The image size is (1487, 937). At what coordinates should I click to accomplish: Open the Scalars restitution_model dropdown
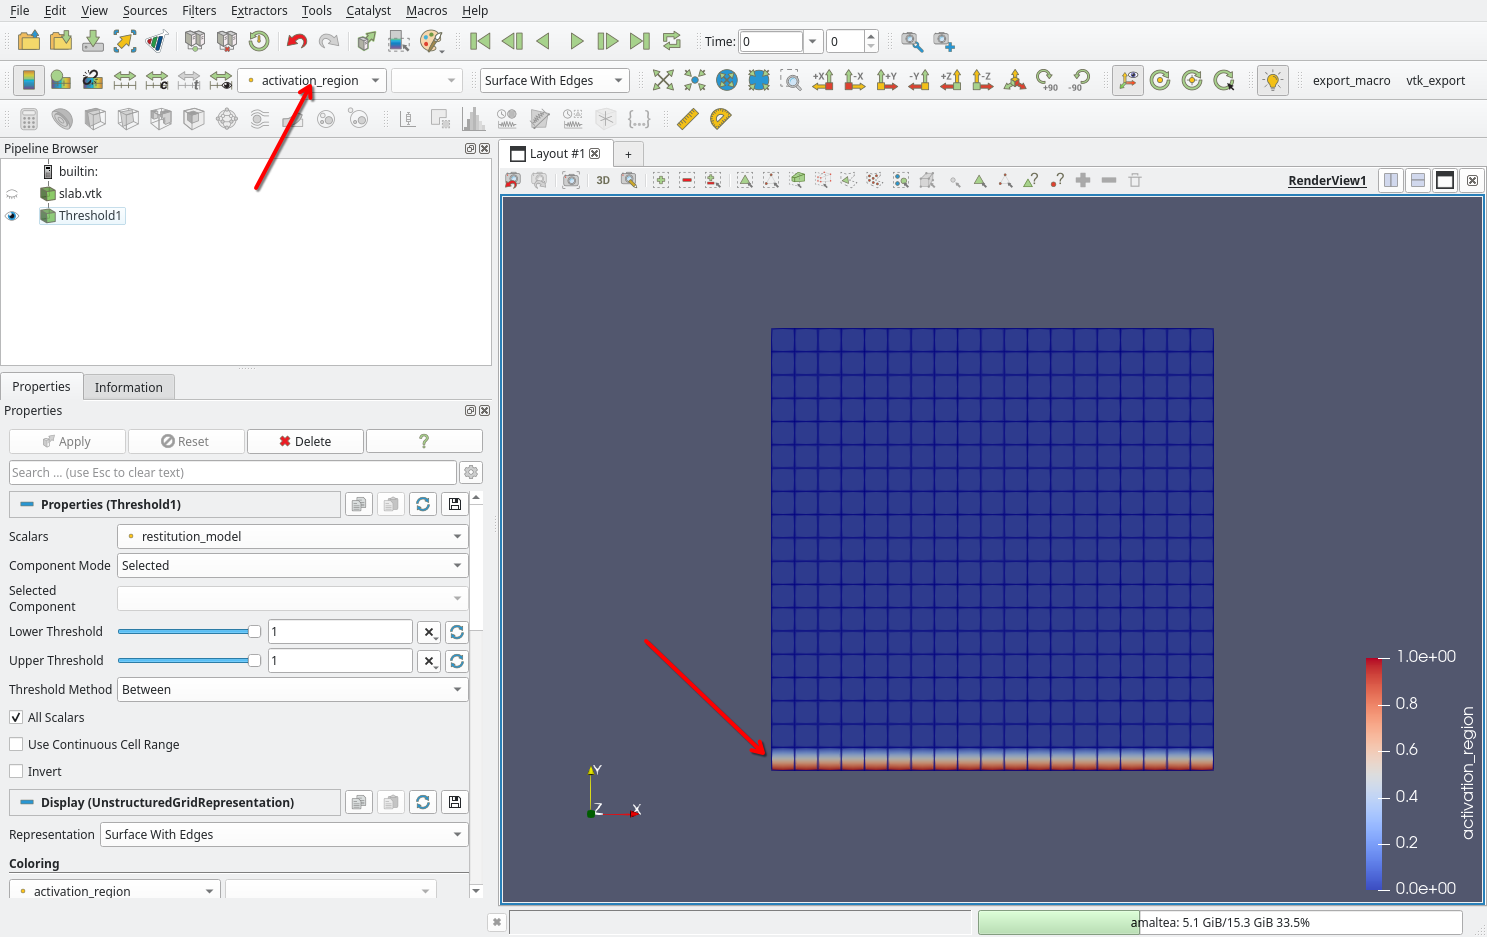(292, 536)
